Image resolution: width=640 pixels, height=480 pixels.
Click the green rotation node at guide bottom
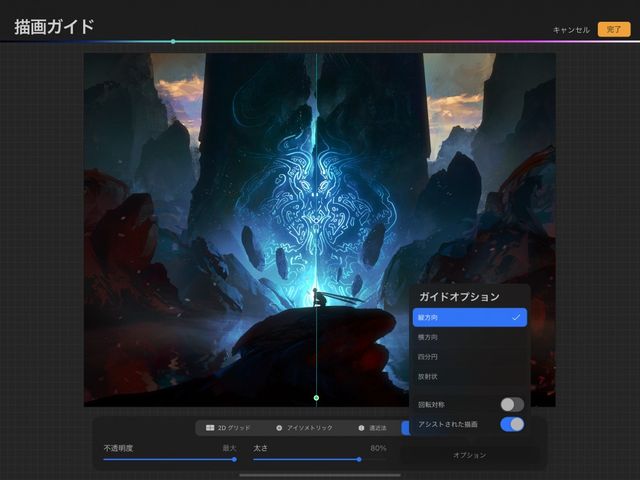316,398
